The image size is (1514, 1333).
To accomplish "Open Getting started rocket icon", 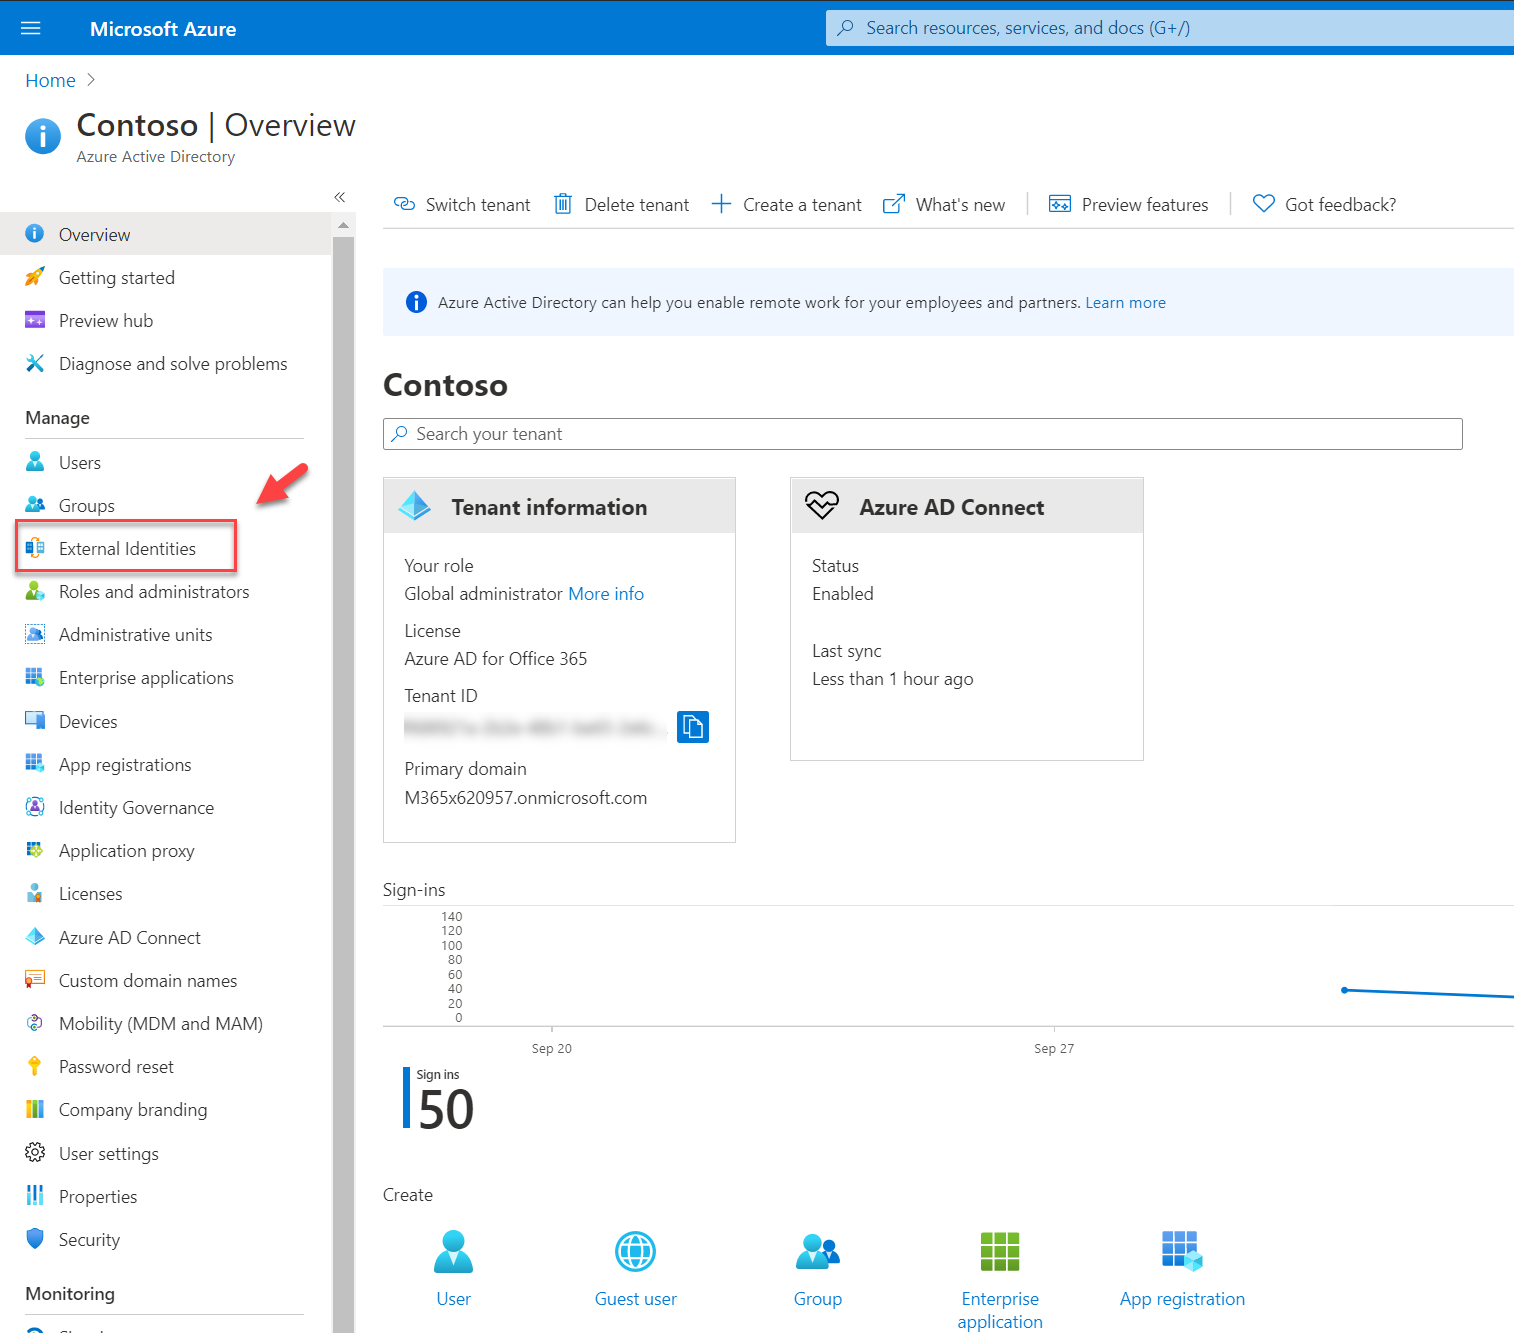I will (35, 277).
